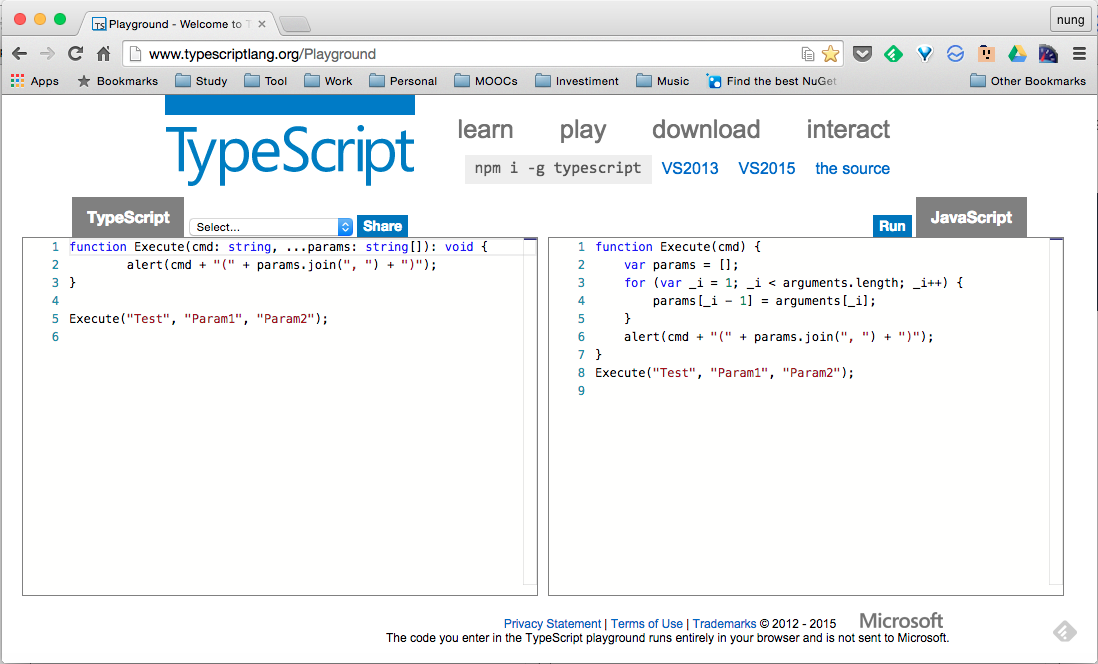
Task: Open the speedometer extension icon
Action: [1047, 54]
